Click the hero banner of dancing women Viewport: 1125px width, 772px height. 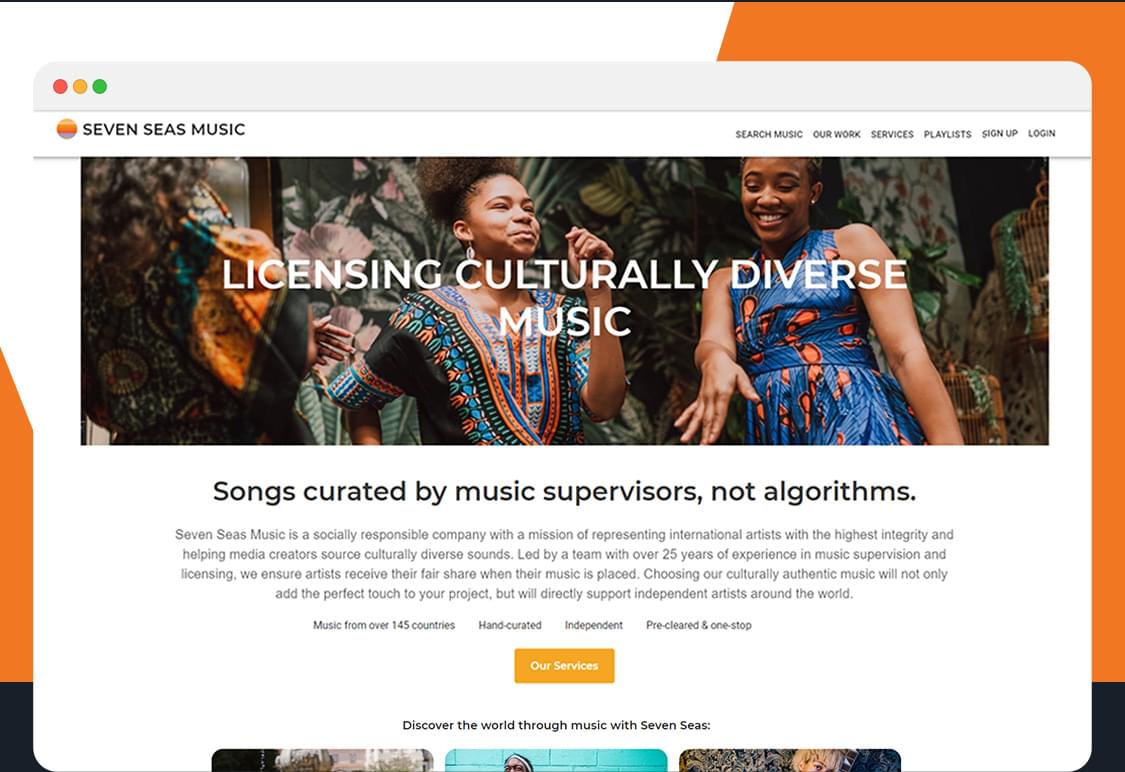565,301
